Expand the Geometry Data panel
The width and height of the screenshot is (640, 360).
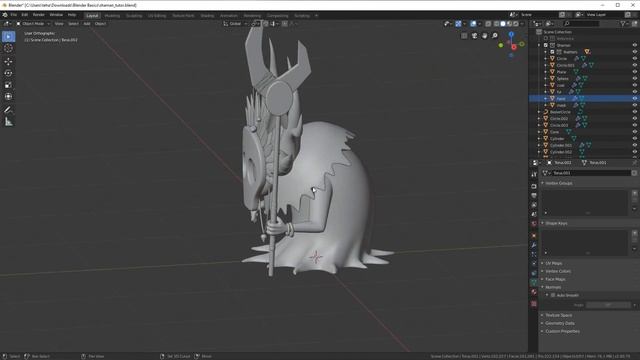[x=560, y=323]
